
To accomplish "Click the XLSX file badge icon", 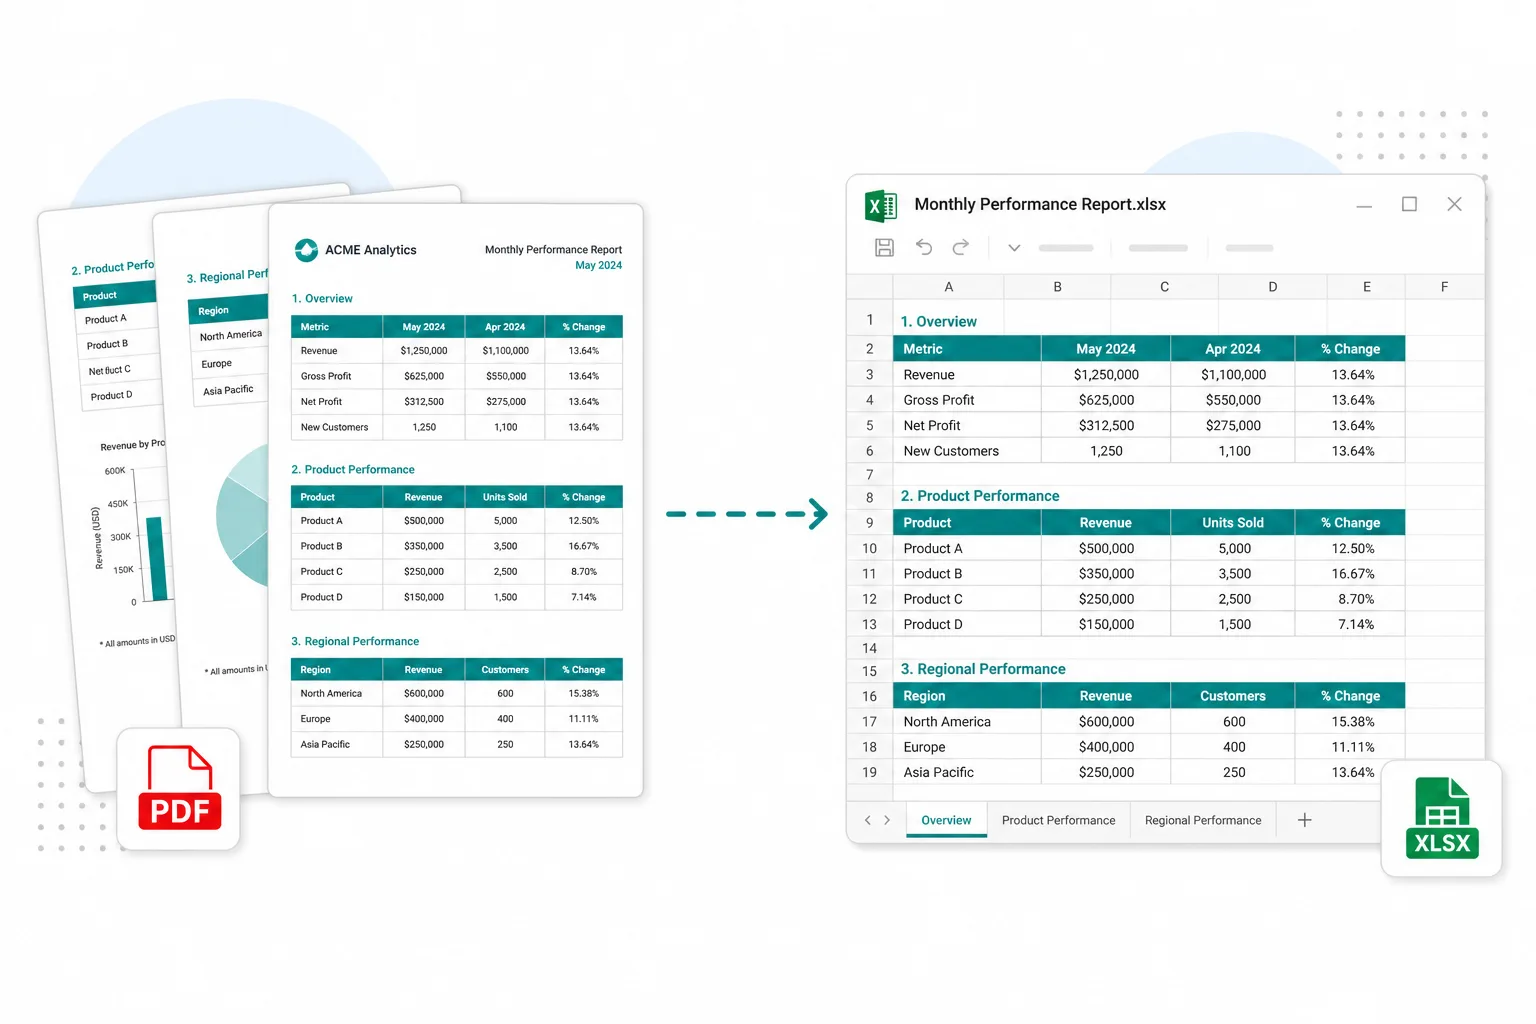I will tap(1442, 819).
